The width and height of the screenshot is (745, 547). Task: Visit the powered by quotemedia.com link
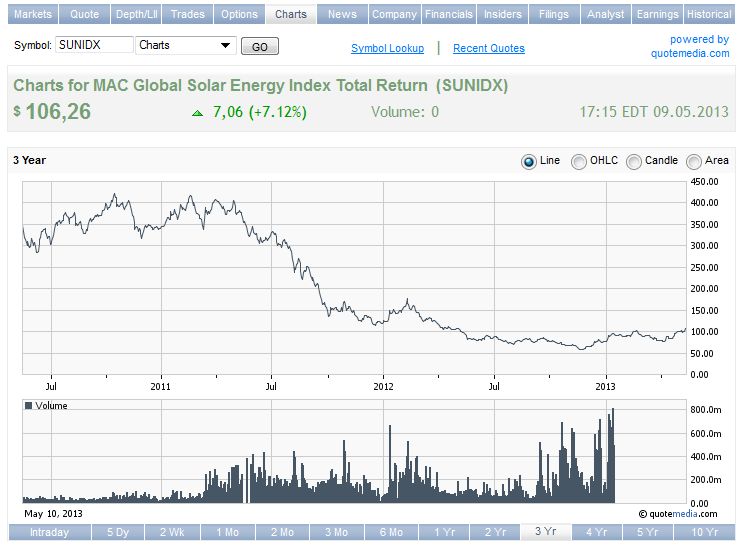pos(690,46)
